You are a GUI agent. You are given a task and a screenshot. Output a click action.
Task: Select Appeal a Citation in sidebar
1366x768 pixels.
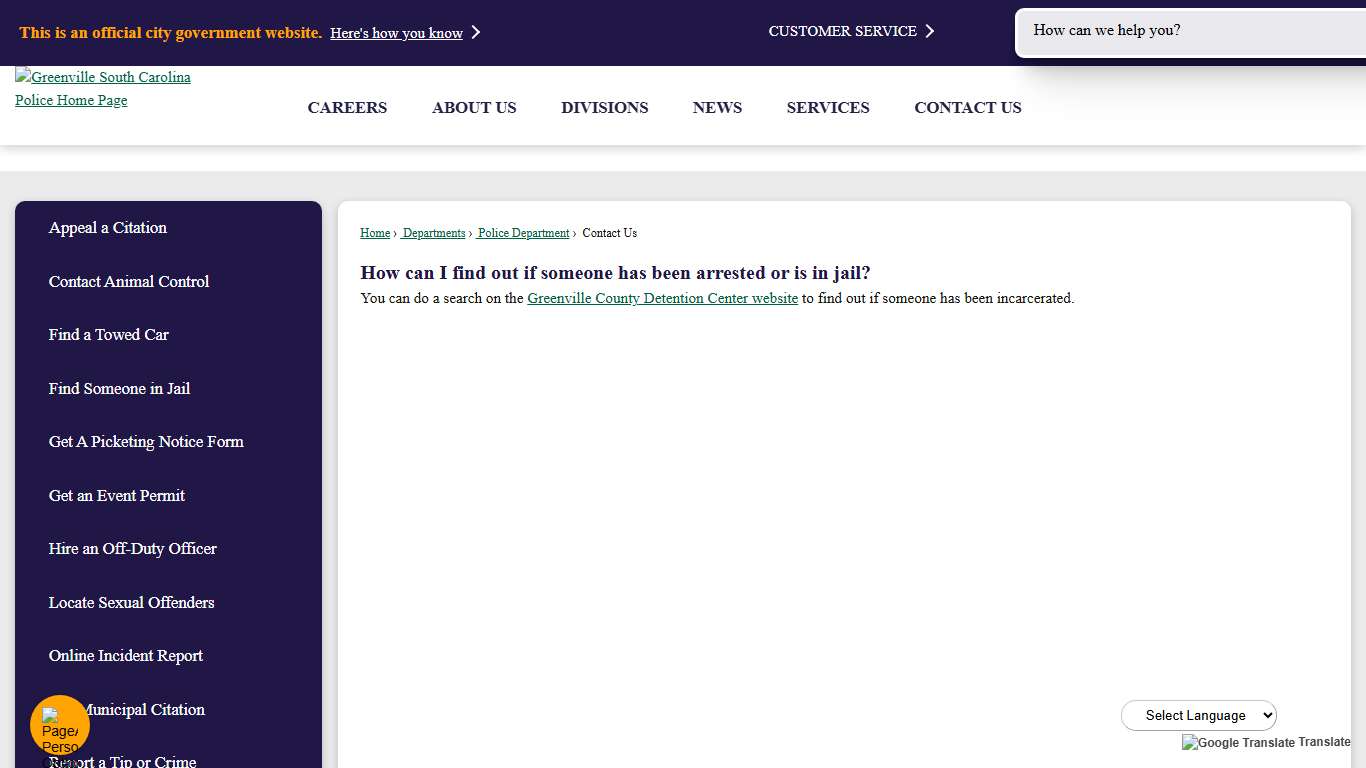pos(108,228)
